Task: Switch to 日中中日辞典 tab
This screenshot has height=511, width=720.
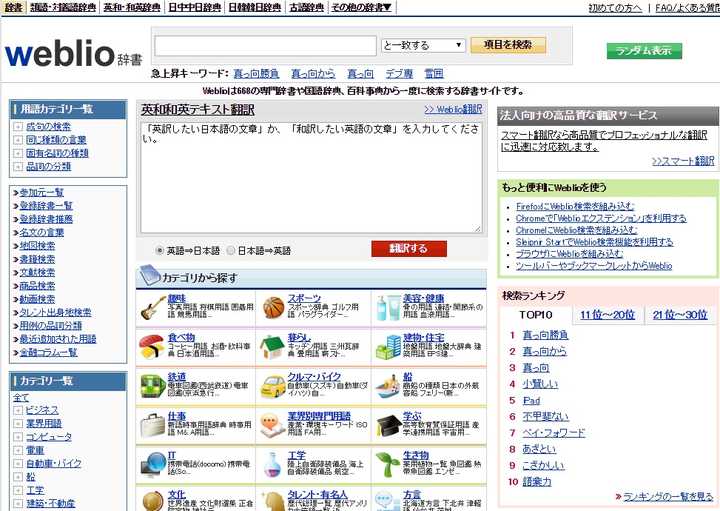Action: tap(194, 7)
